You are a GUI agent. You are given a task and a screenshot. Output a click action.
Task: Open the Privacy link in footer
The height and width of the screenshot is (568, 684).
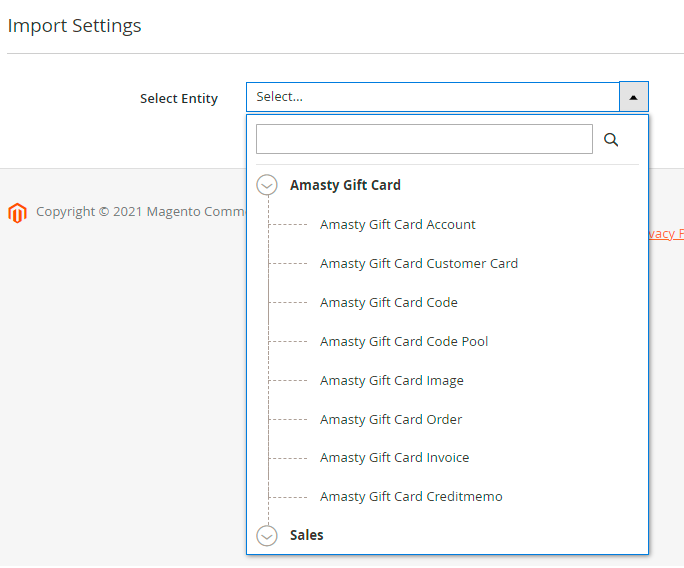666,234
